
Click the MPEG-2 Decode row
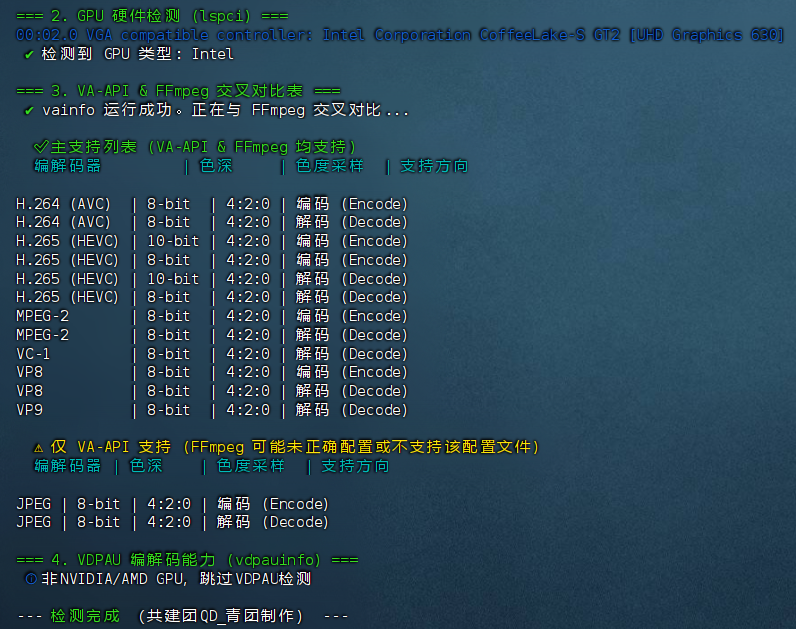[212, 335]
